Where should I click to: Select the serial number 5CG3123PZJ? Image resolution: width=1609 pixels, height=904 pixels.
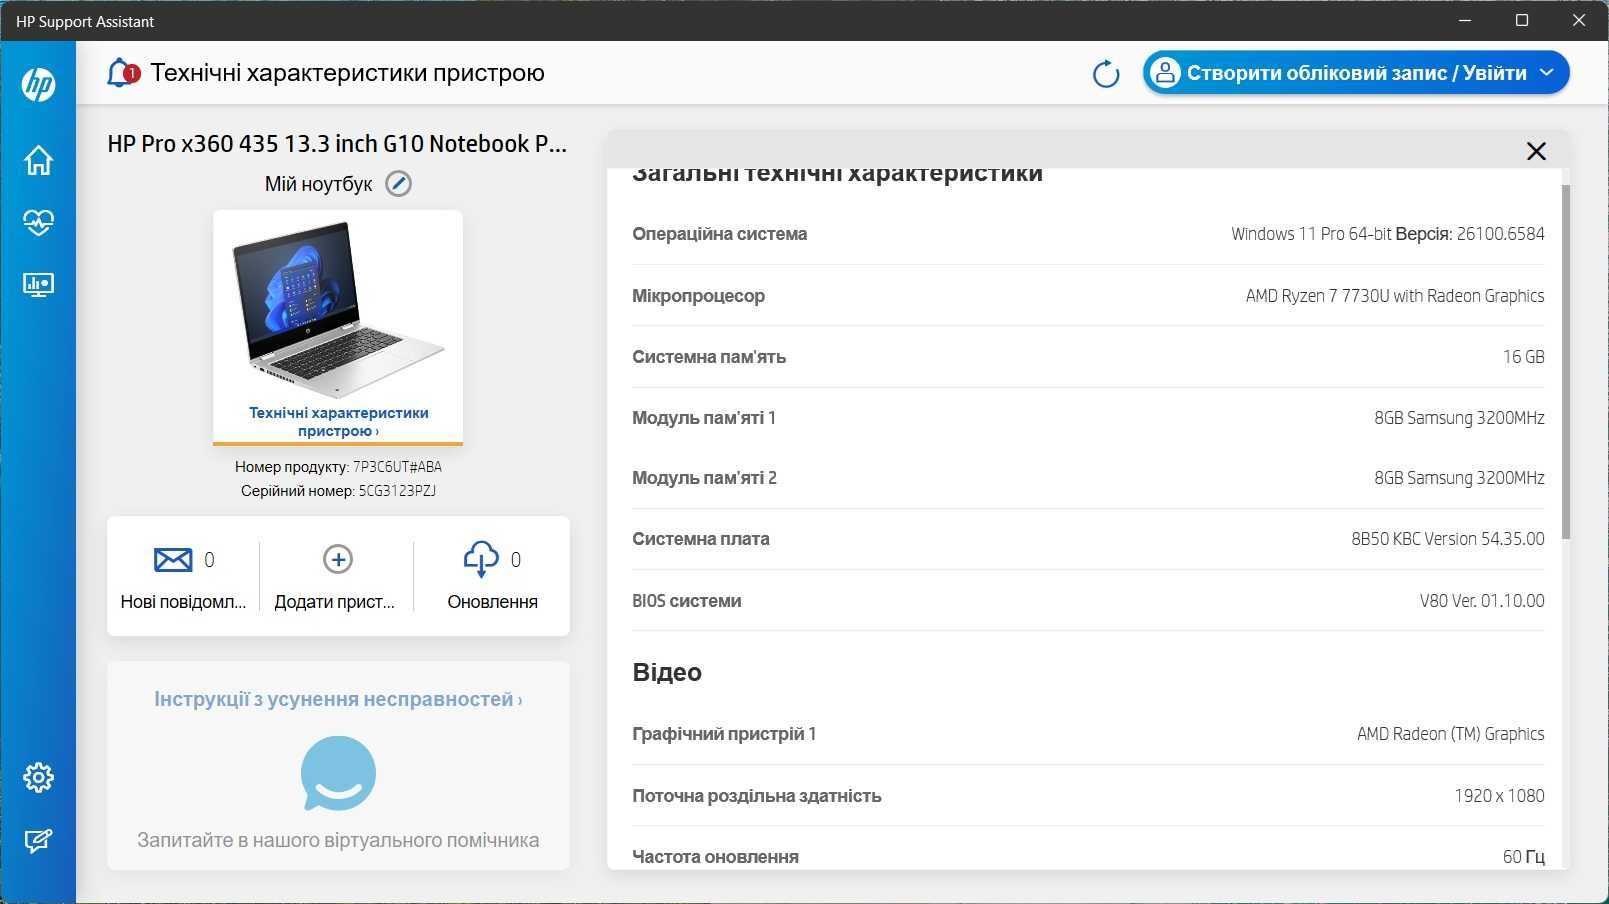(x=397, y=491)
